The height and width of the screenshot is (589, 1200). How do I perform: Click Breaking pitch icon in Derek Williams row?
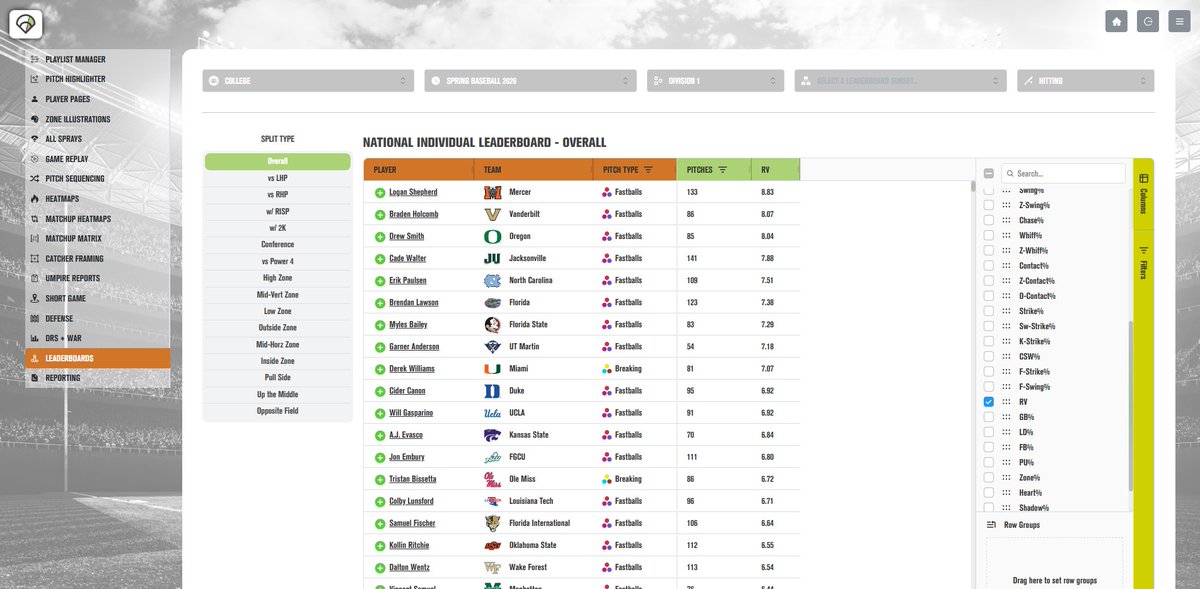[607, 369]
